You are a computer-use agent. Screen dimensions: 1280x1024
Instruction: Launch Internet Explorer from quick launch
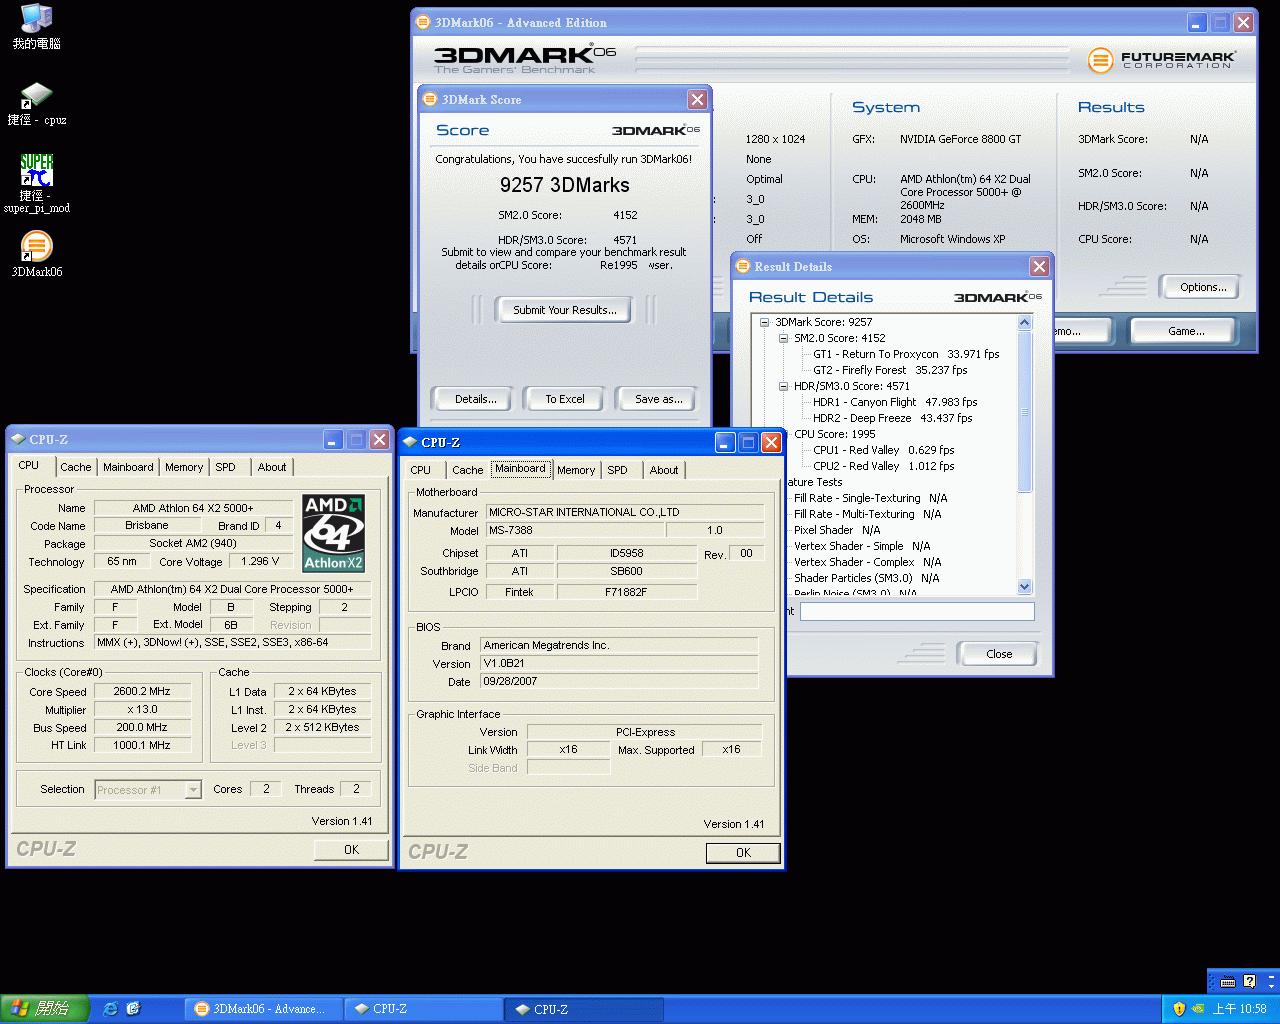coord(110,1009)
